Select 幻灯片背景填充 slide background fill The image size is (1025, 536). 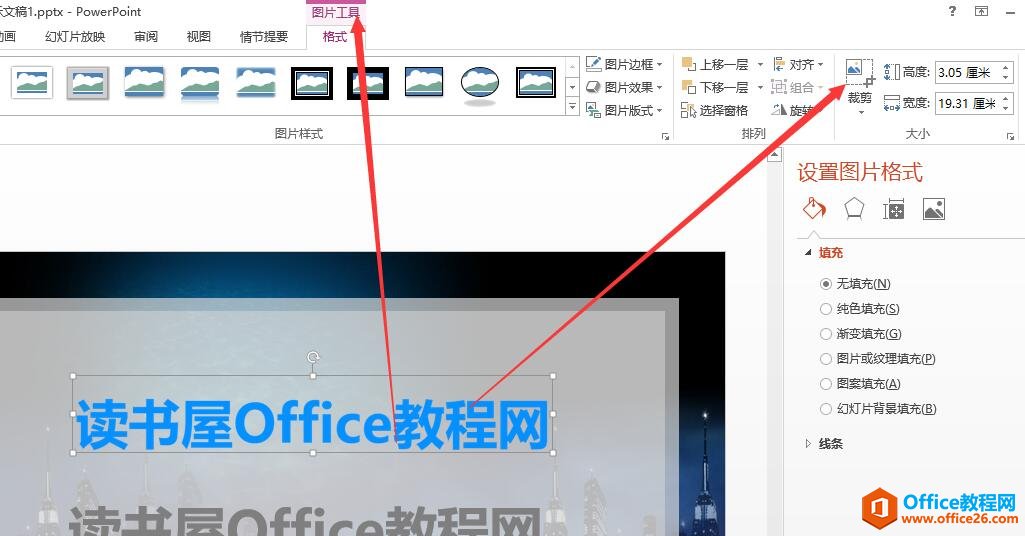pyautogui.click(x=879, y=409)
